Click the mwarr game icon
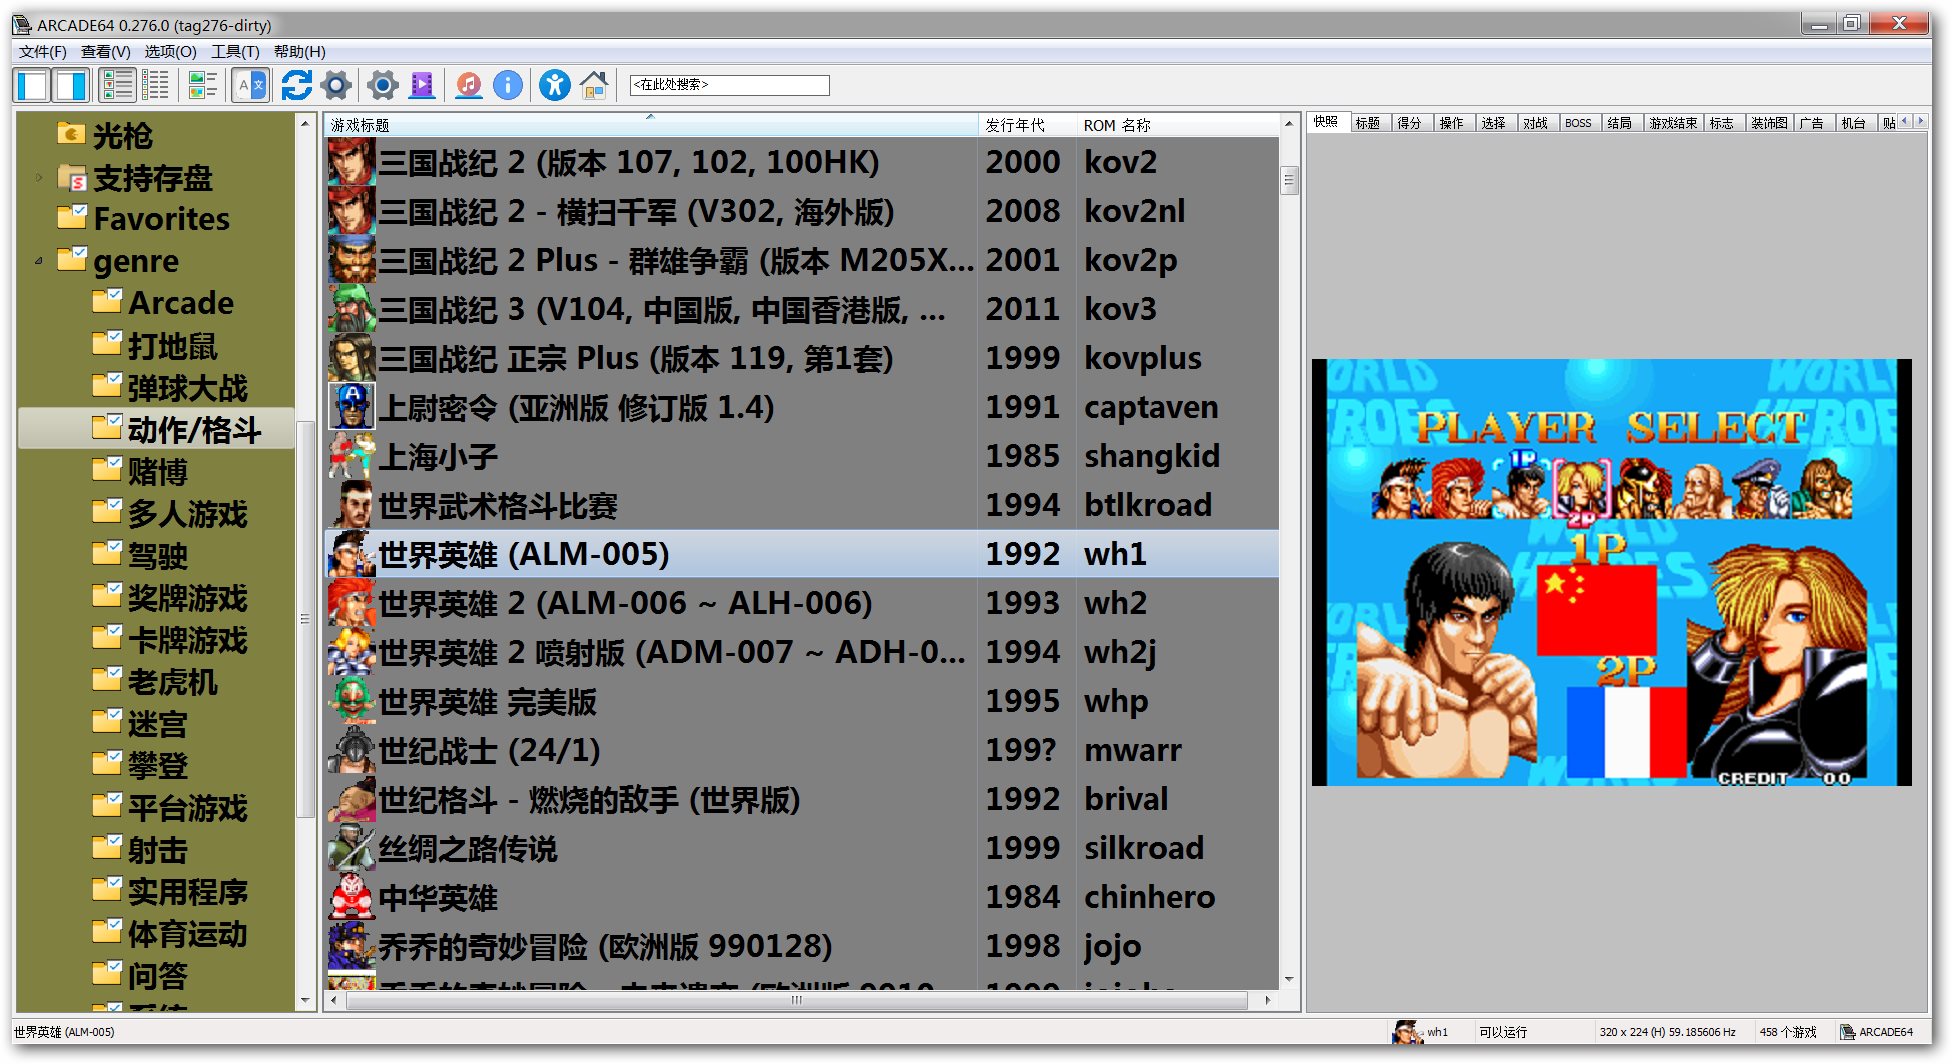 pyautogui.click(x=352, y=750)
